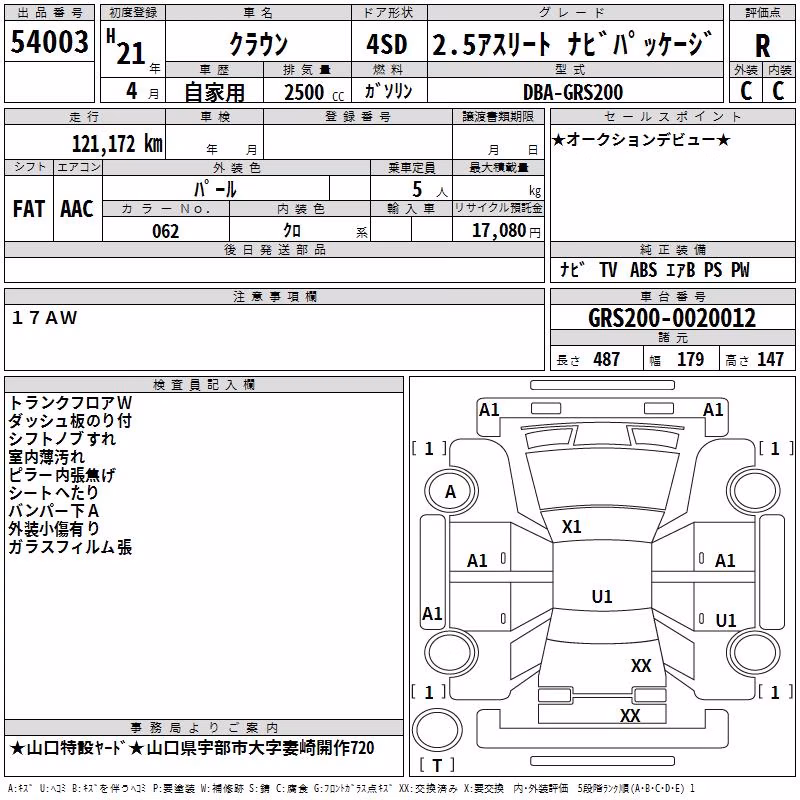This screenshot has height=800, width=800.
Task: Select the seating capacity value 5 人
Action: [x=429, y=190]
